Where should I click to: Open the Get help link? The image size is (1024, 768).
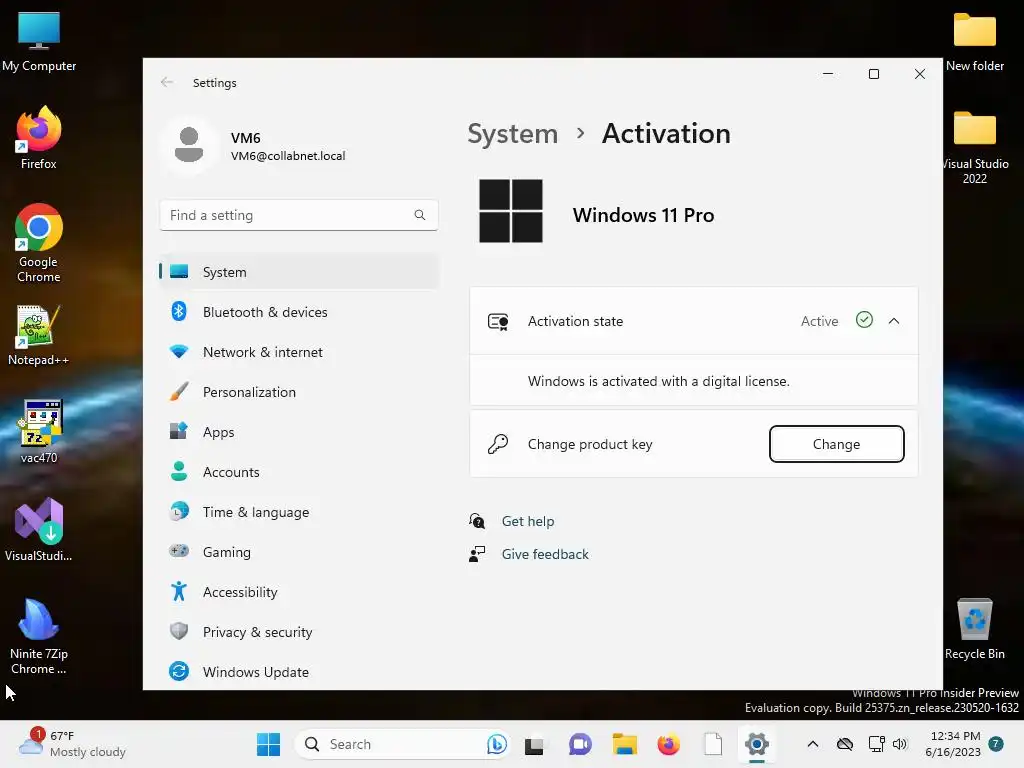click(x=528, y=521)
